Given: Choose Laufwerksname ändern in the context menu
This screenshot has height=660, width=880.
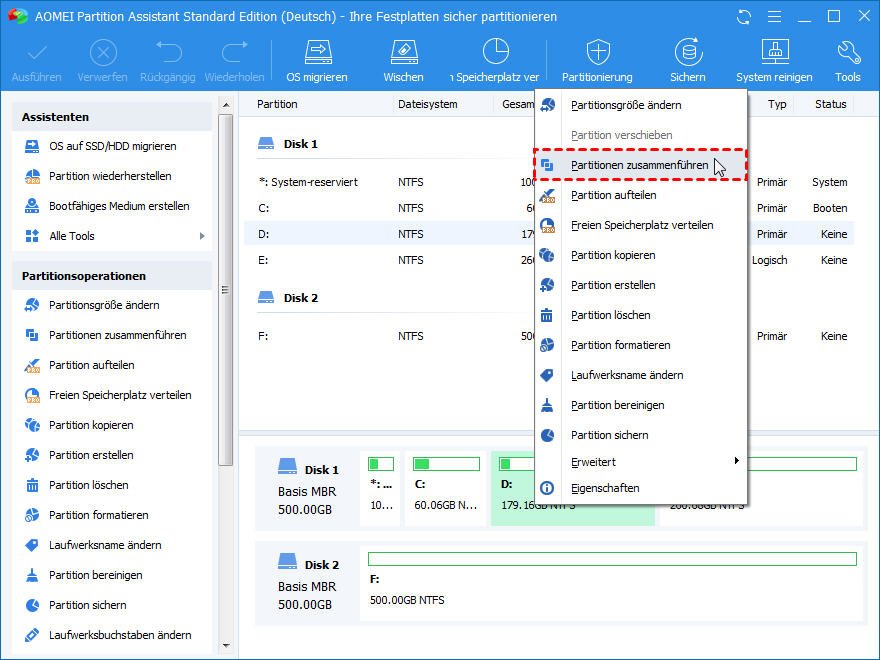Looking at the screenshot, I should pos(640,375).
